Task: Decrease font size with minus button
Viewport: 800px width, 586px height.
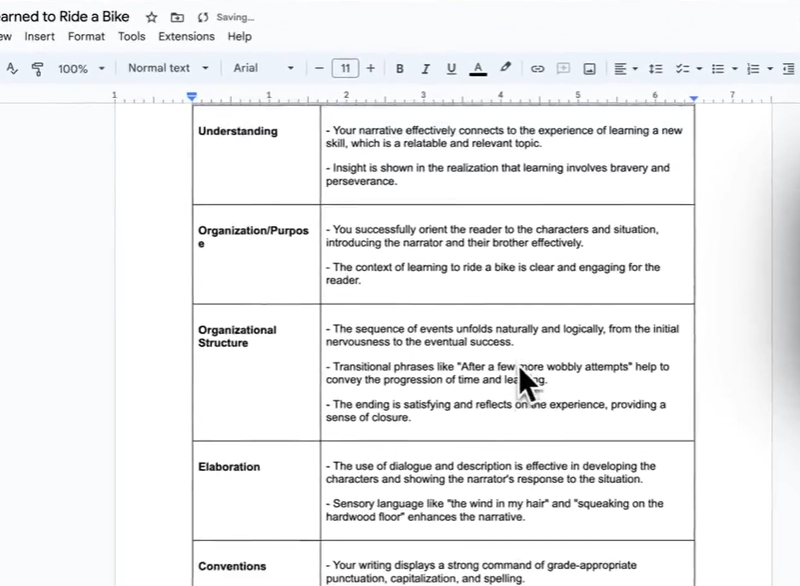Action: pyautogui.click(x=319, y=68)
